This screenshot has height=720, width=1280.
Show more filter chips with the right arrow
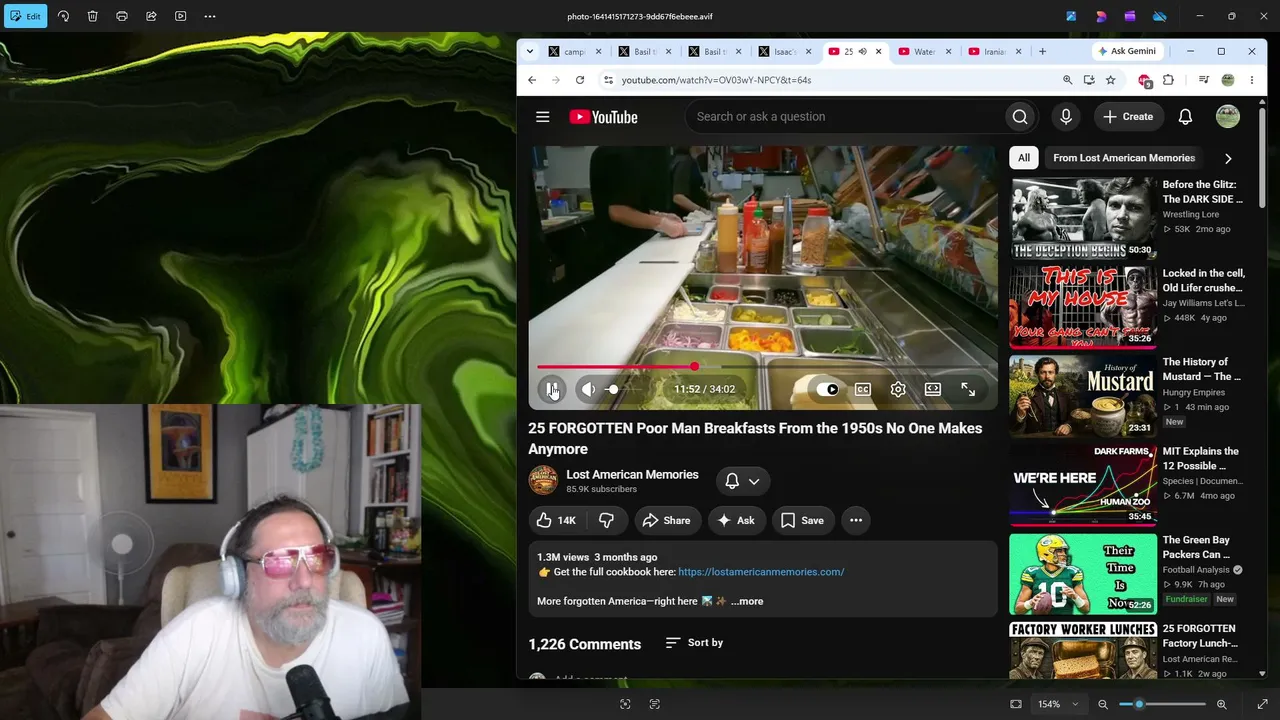[x=1228, y=158]
